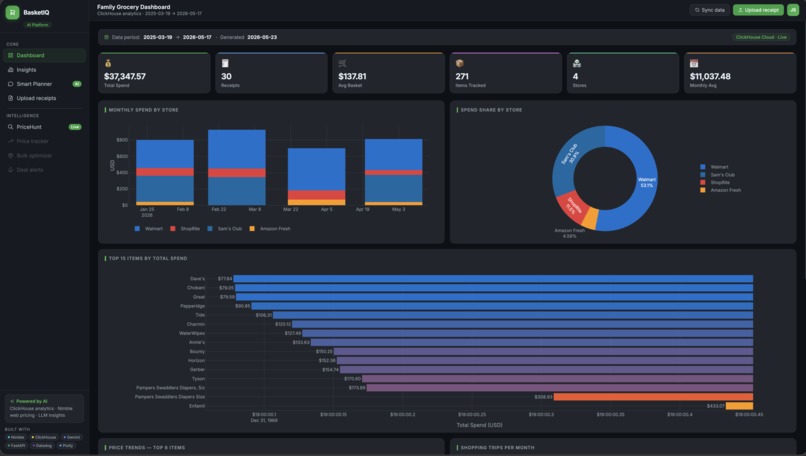Click the $37,347.57 Total Spend value
Image resolution: width=806 pixels, height=456 pixels.
pyautogui.click(x=125, y=76)
